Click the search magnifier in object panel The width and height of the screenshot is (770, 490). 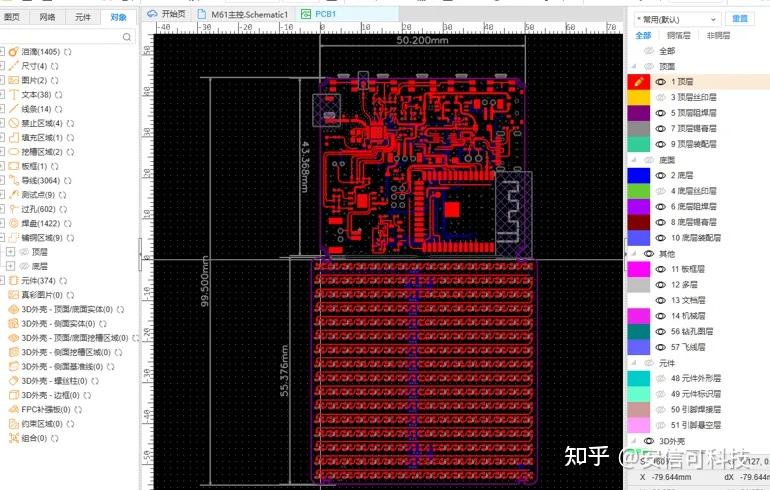127,37
